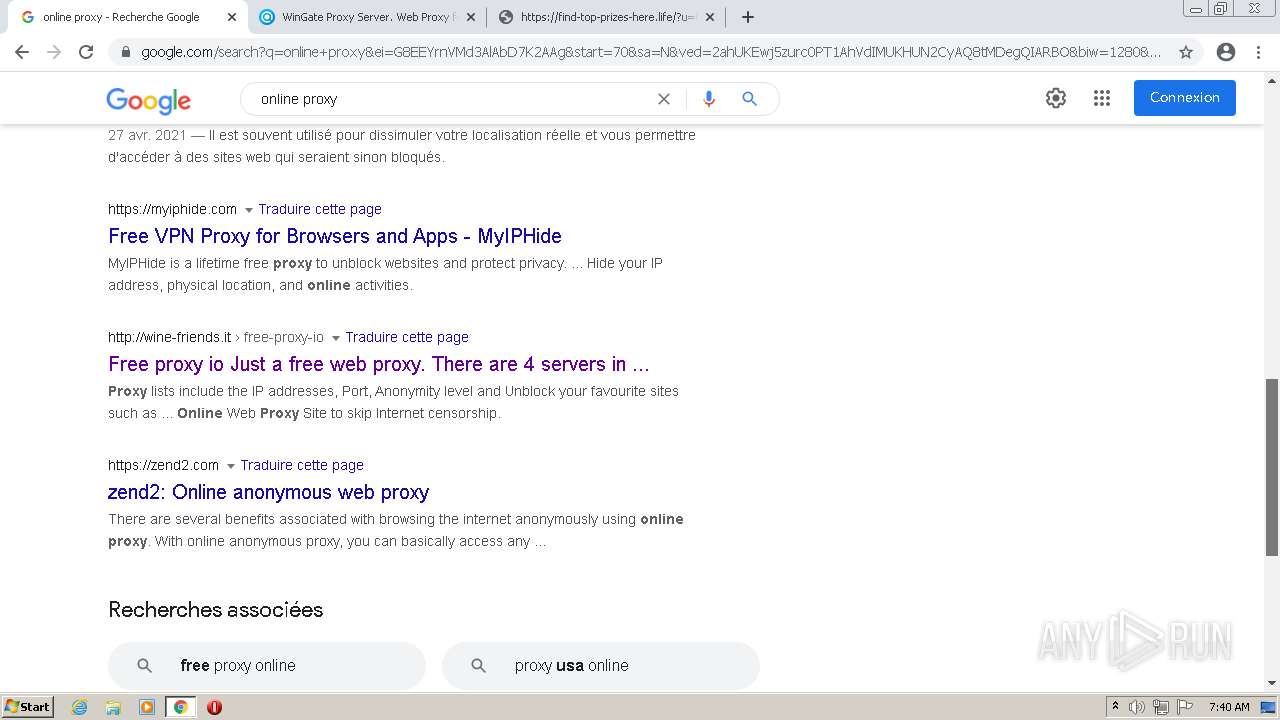The width and height of the screenshot is (1280, 720).
Task: Select related search proxy usa online
Action: (x=601, y=666)
